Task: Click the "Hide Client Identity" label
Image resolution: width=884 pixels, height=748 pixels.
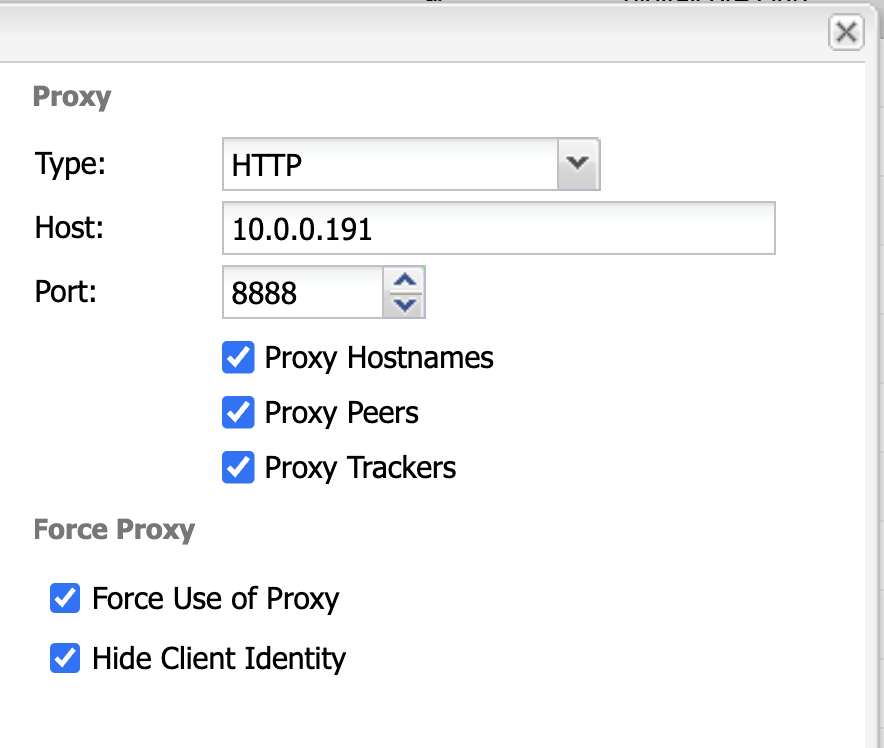Action: (218, 659)
